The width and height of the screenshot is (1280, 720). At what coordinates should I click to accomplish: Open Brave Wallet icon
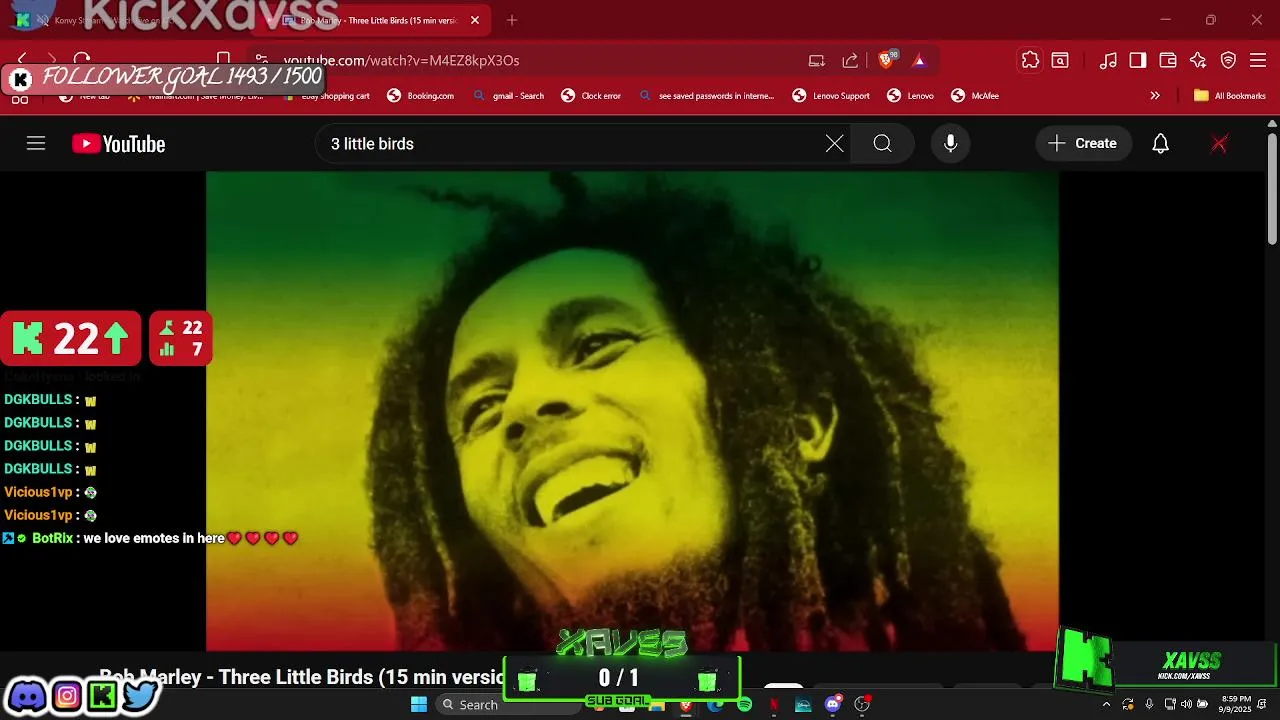tap(1168, 60)
